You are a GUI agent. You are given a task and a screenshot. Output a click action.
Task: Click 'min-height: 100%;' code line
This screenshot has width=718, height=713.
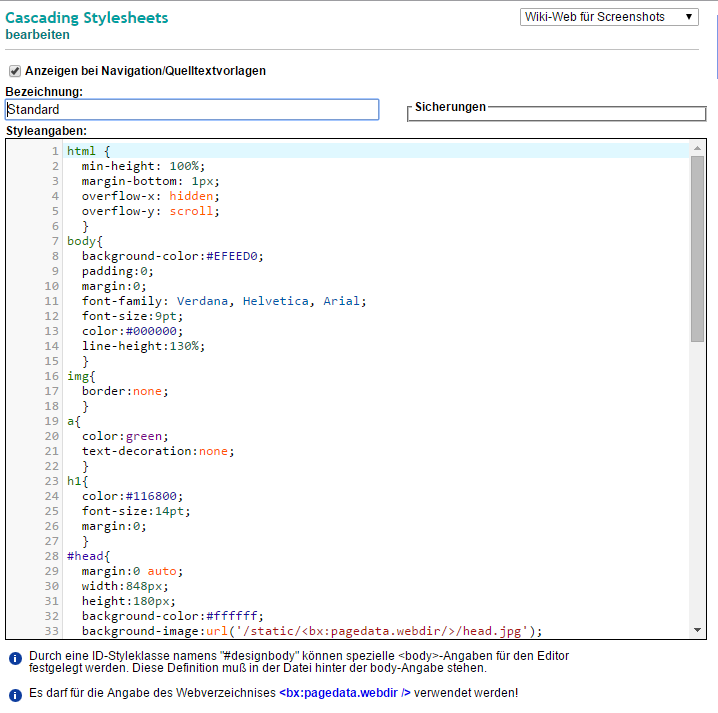(x=143, y=166)
